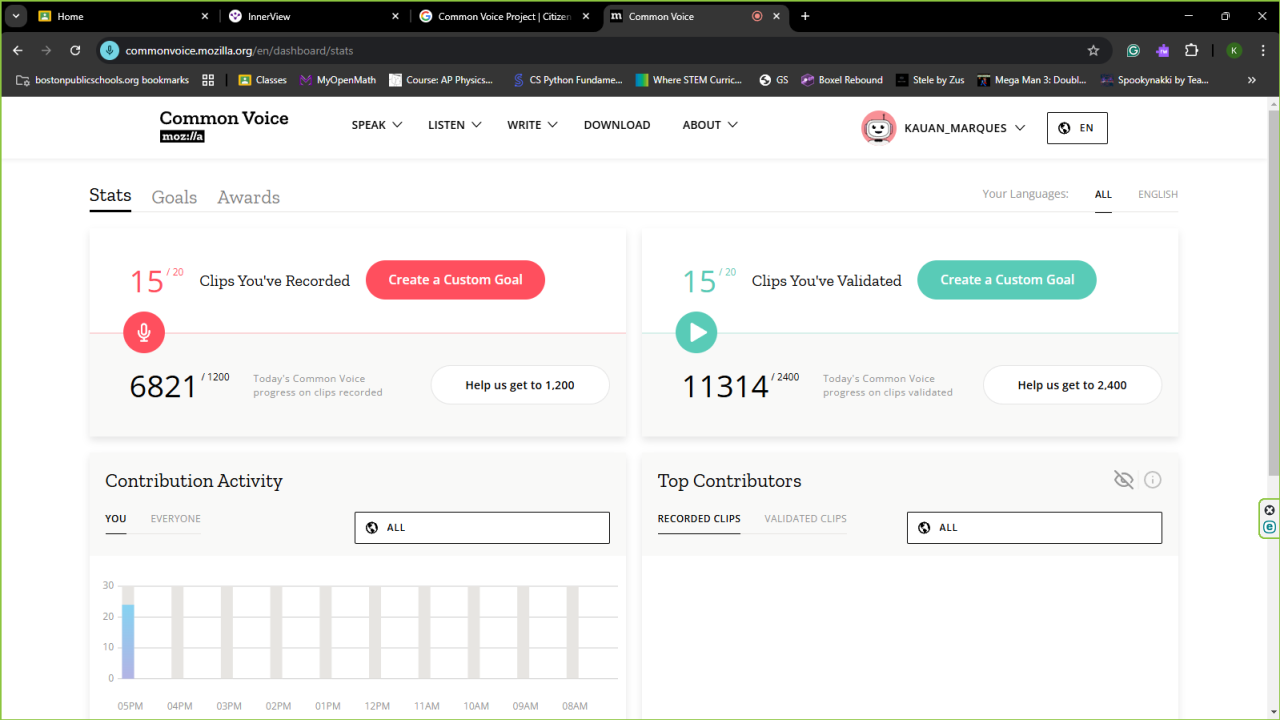The height and width of the screenshot is (720, 1280).
Task: Click the address bar URL
Action: pyautogui.click(x=239, y=50)
